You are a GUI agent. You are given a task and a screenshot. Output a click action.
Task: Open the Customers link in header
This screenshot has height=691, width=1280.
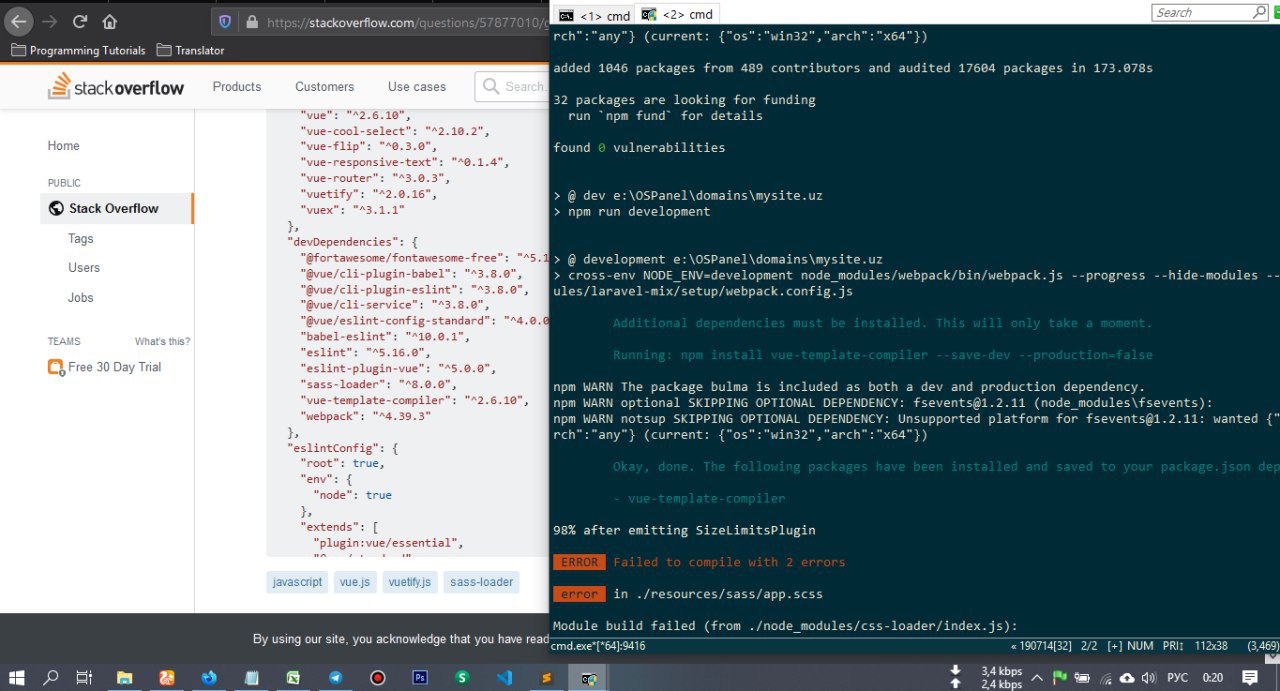[x=324, y=87]
